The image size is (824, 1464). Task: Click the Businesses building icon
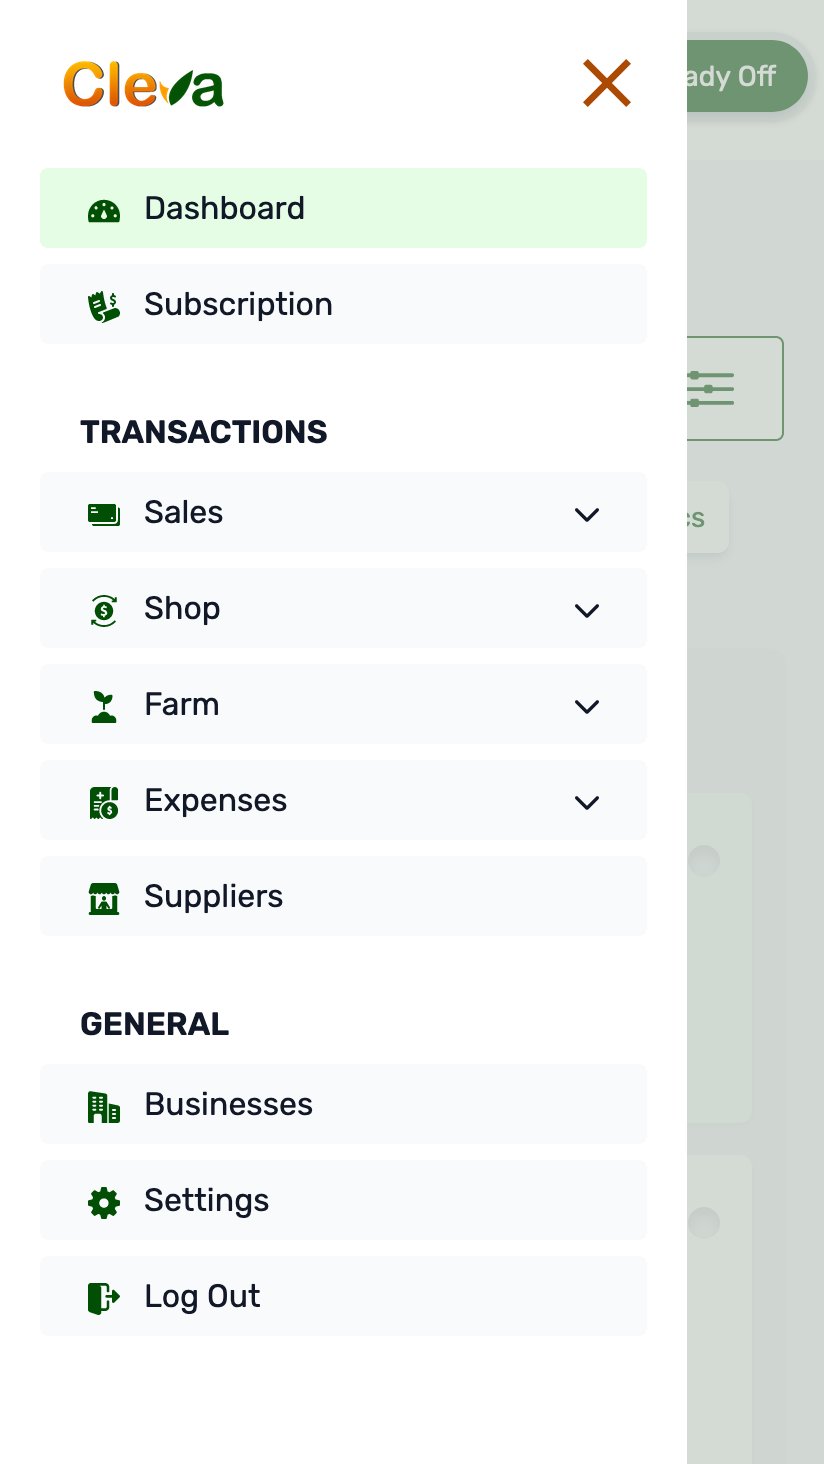(x=104, y=1105)
